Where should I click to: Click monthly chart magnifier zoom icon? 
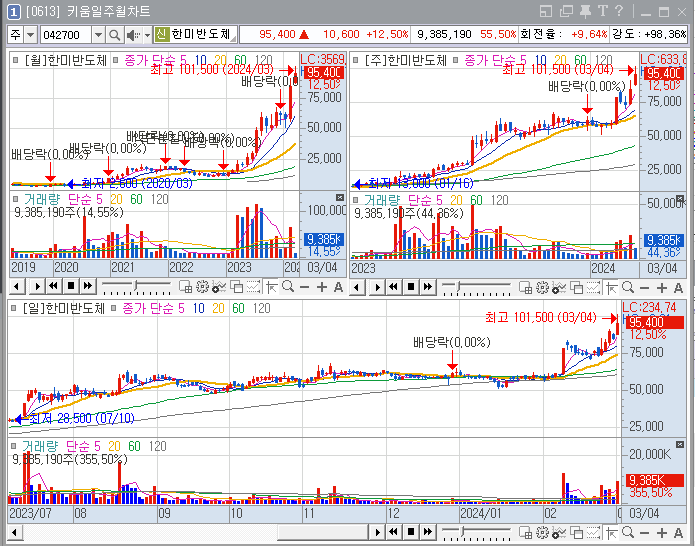[288, 287]
